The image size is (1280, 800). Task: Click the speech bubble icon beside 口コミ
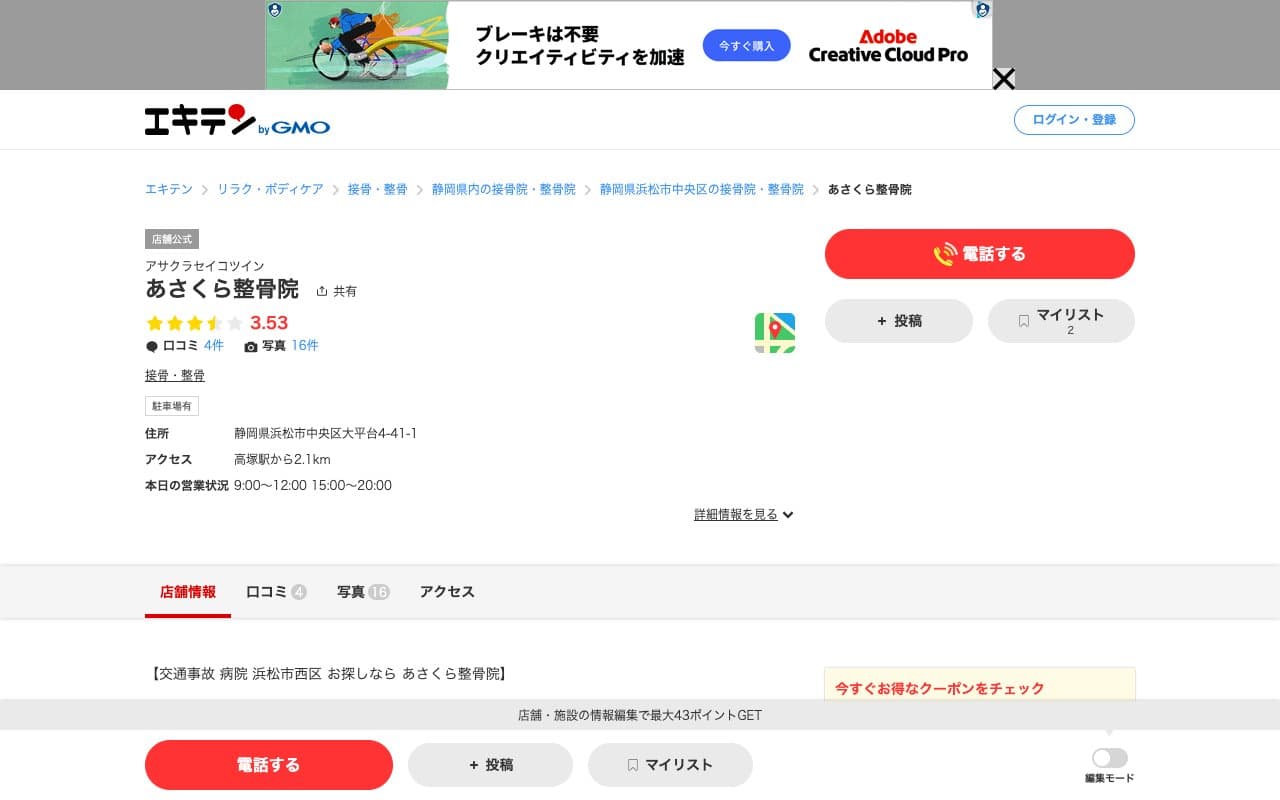coord(150,345)
